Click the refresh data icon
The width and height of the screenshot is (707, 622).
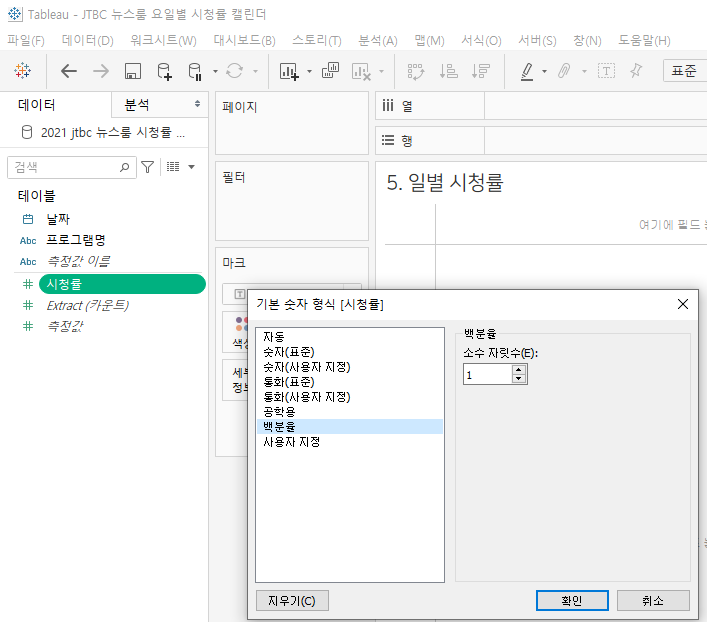pos(234,71)
